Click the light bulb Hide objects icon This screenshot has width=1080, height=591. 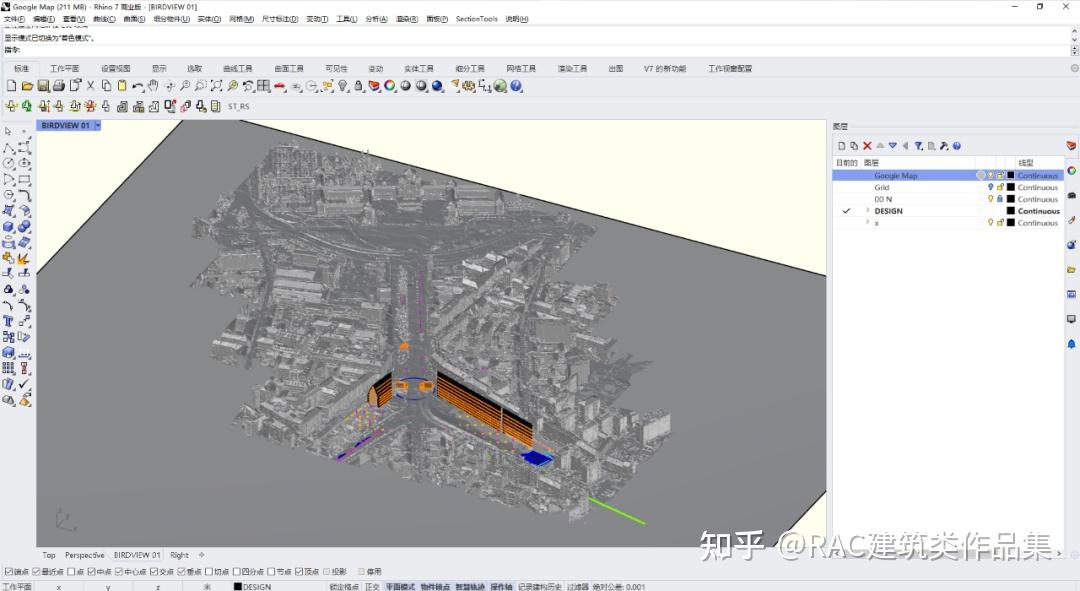[x=343, y=86]
